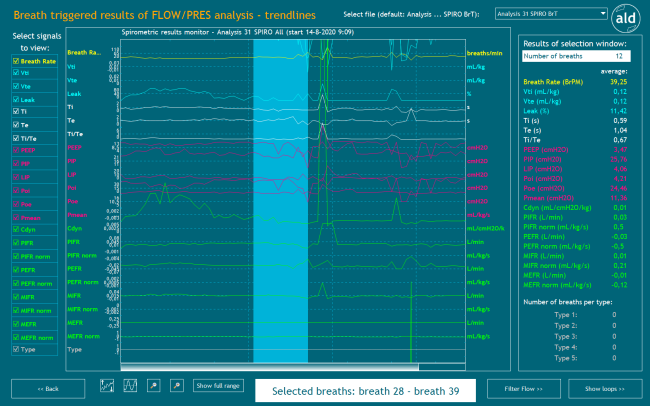Image resolution: width=650 pixels, height=406 pixels.
Task: Uncheck the Breath Rate signal checkbox
Action: click(x=16, y=60)
